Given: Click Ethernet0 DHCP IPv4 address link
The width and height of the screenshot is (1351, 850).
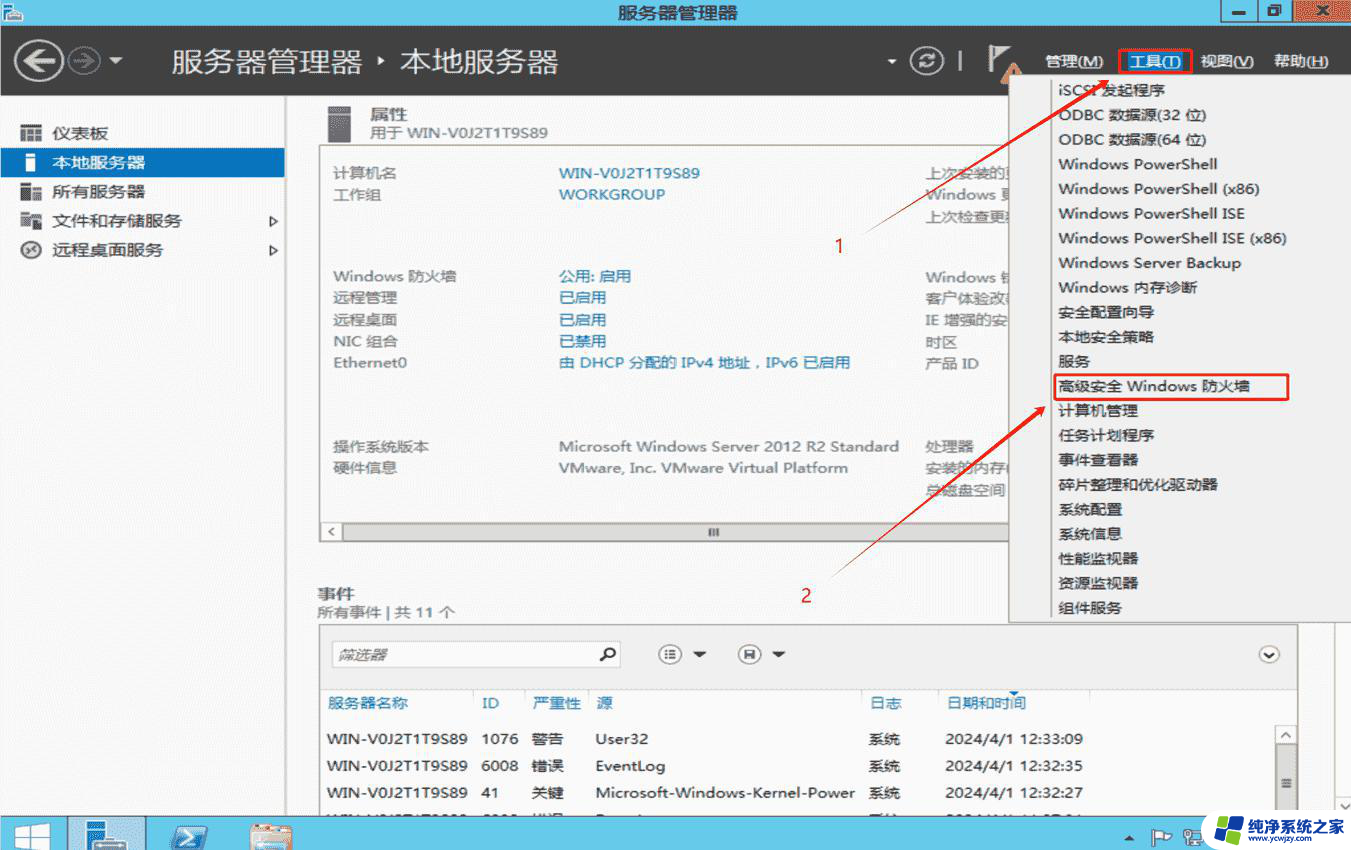Looking at the screenshot, I should pyautogui.click(x=704, y=363).
